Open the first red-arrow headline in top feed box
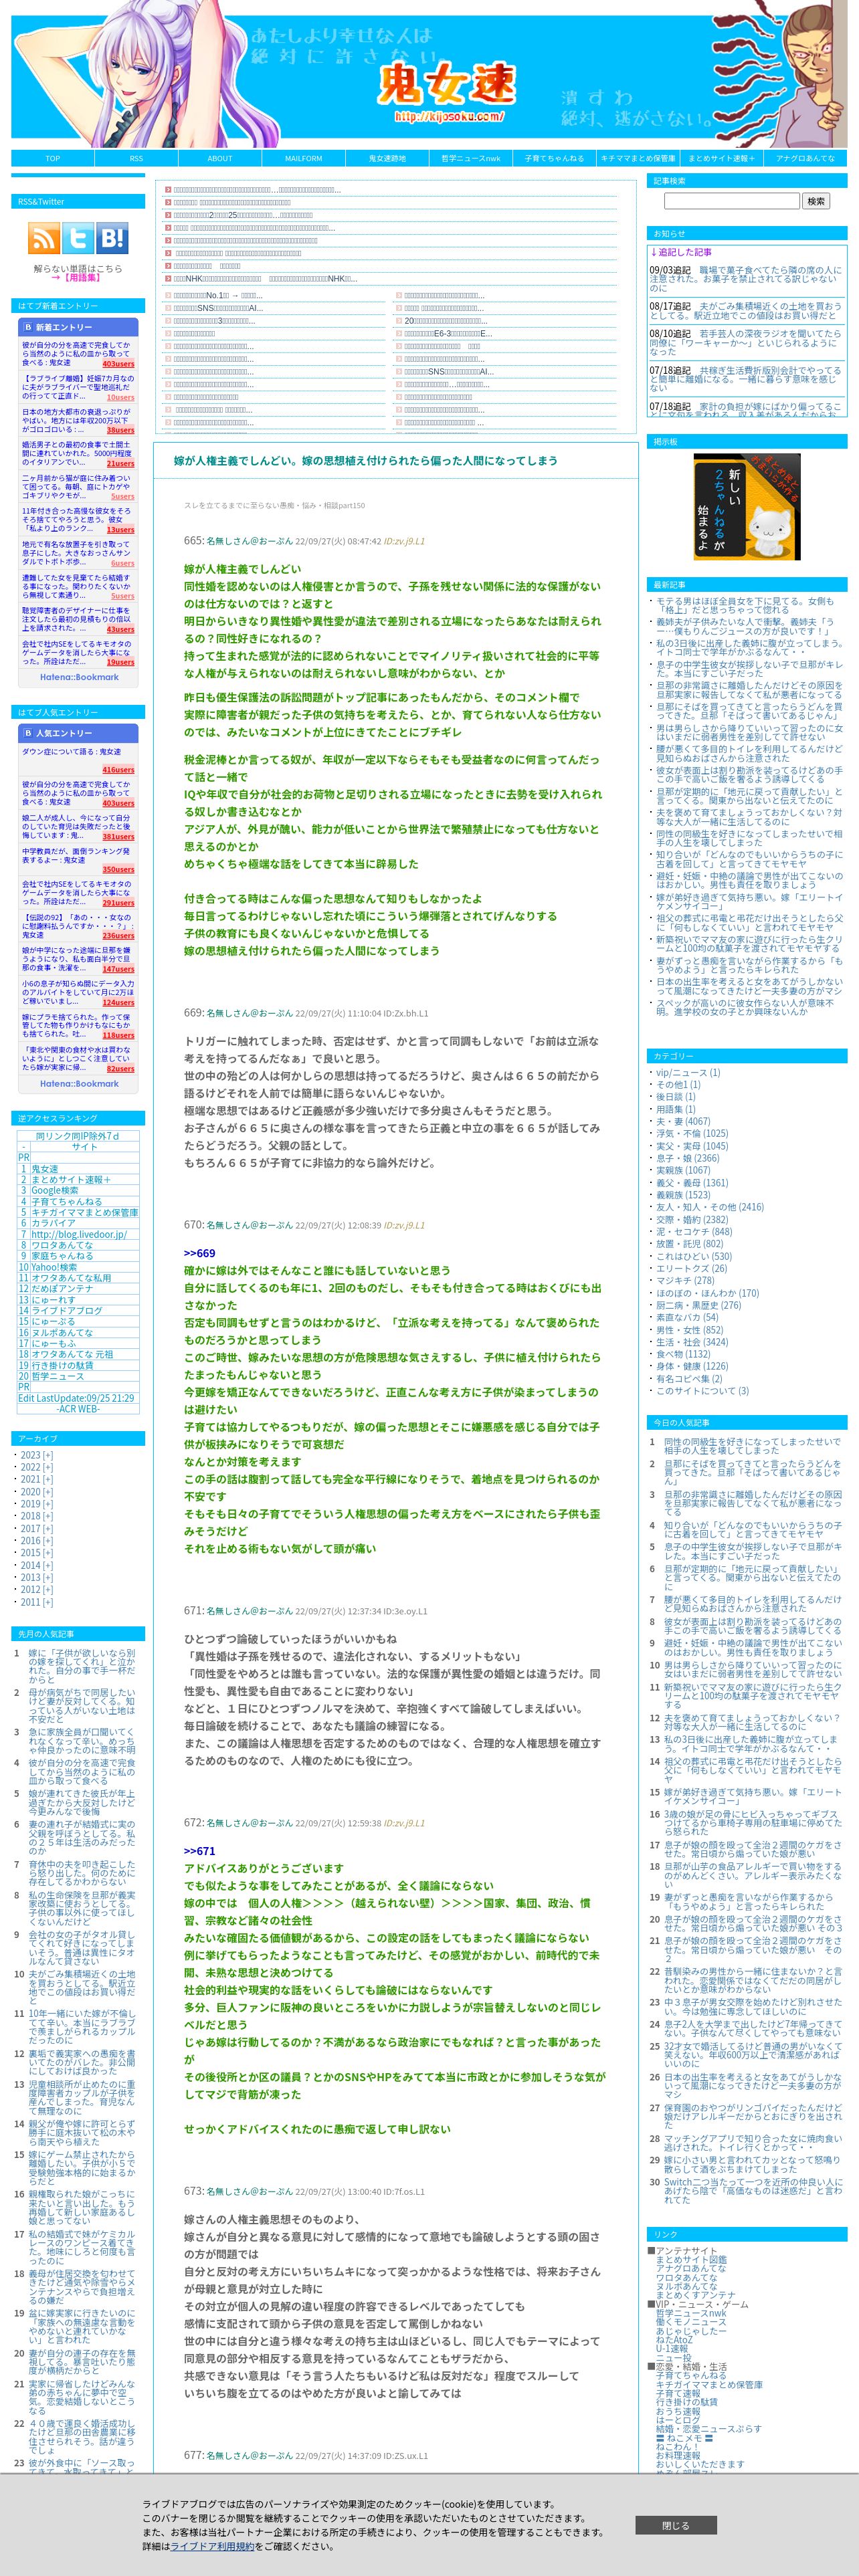 (257, 189)
